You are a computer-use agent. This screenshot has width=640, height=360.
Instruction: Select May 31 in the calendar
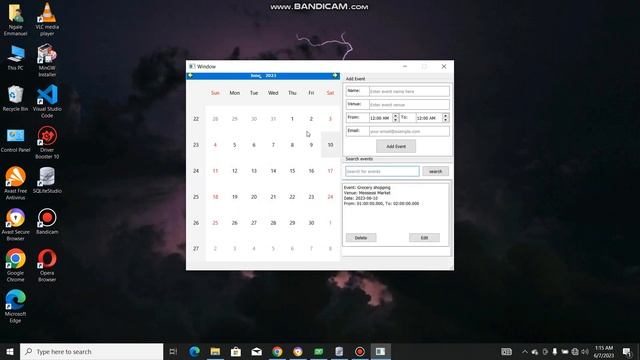273,119
